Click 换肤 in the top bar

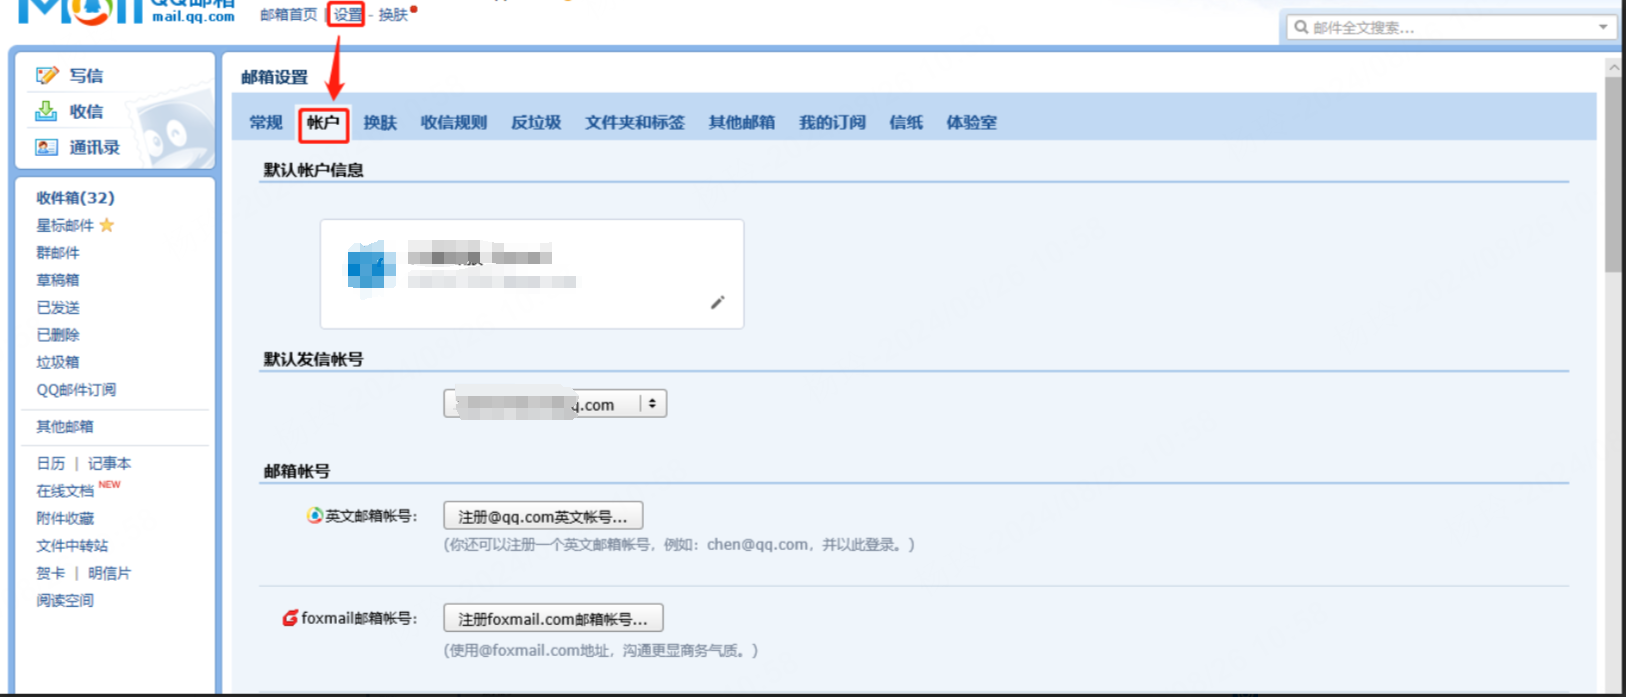(x=393, y=15)
